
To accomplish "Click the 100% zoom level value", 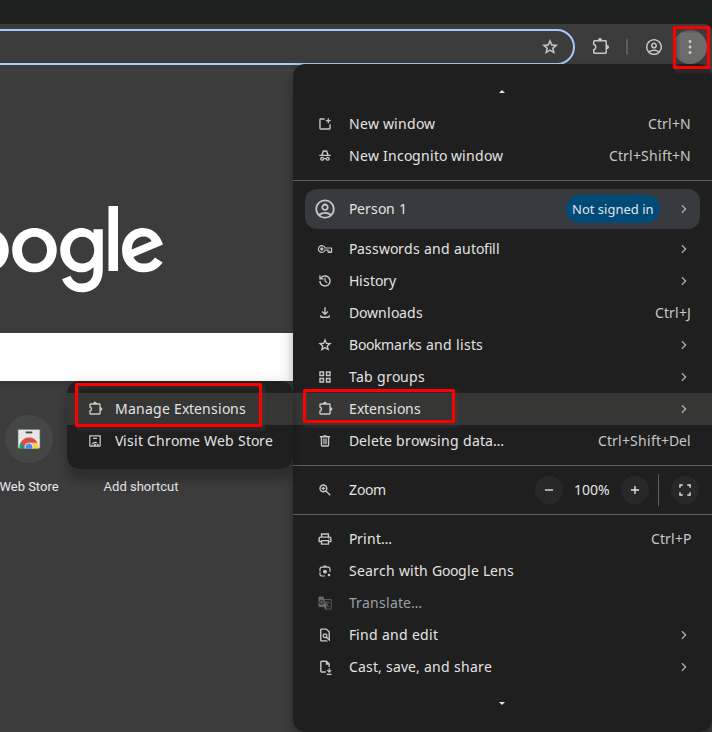I will (x=592, y=490).
